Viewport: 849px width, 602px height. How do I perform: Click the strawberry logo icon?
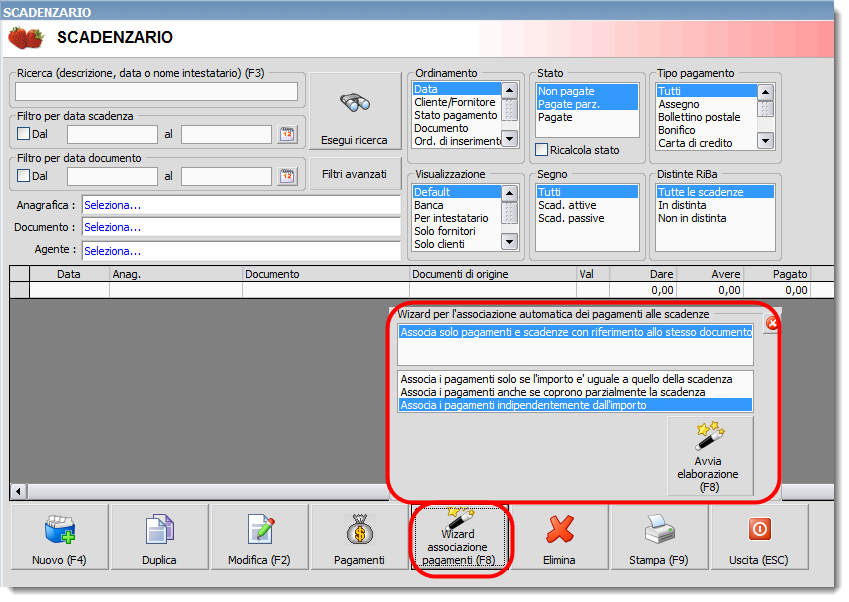[x=26, y=38]
